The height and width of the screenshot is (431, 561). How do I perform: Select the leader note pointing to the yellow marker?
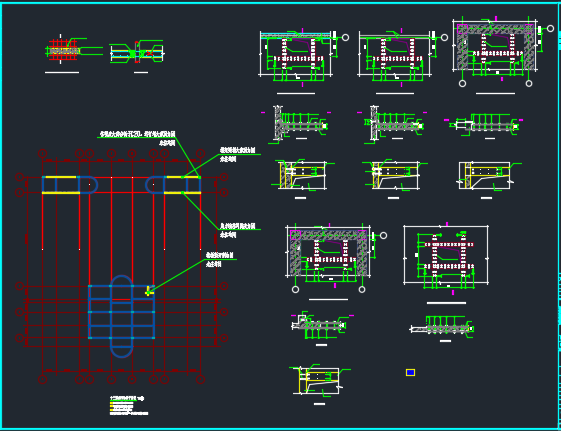point(219,259)
